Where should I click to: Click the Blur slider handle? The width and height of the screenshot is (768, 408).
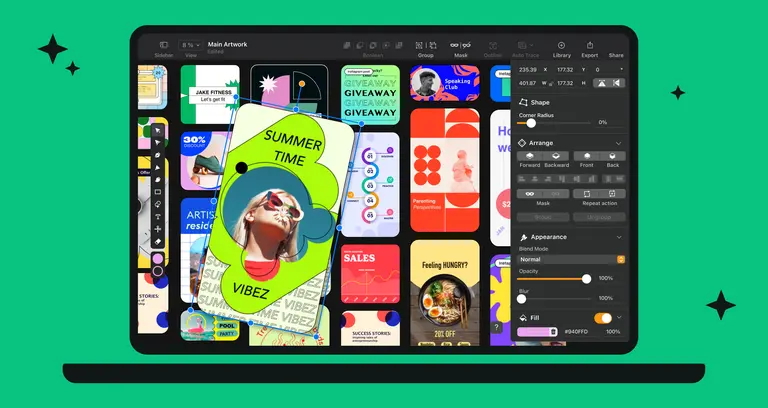click(522, 299)
